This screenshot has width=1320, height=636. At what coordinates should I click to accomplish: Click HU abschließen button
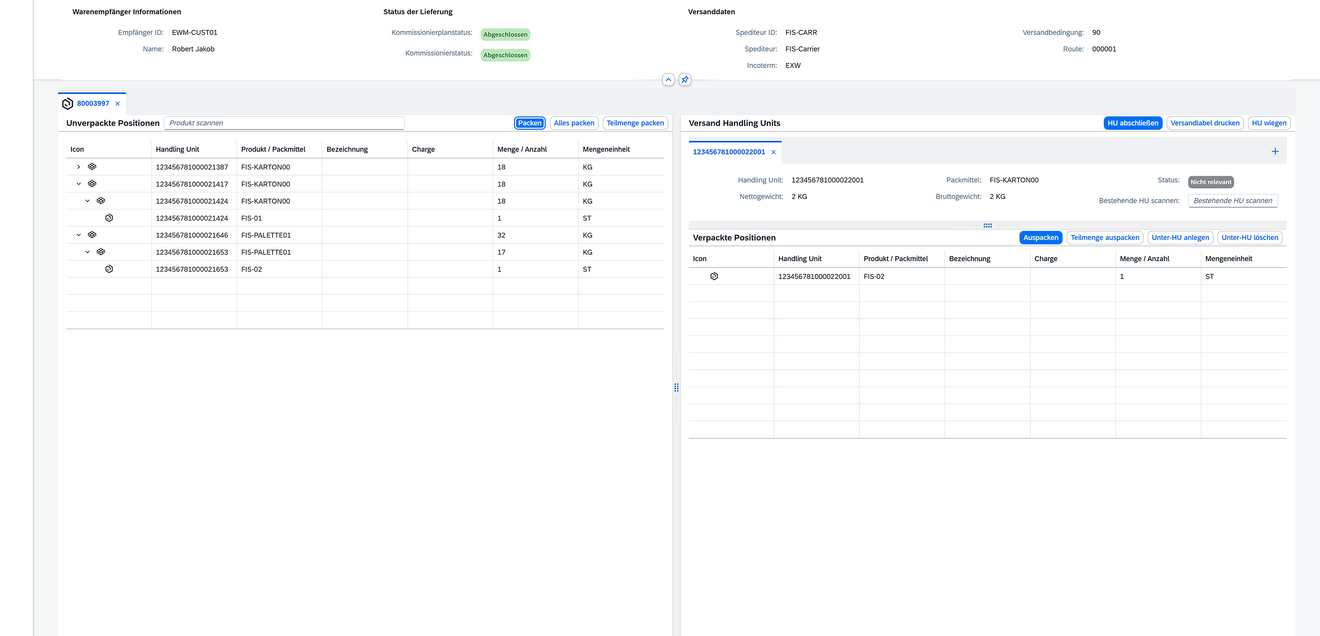point(1133,123)
